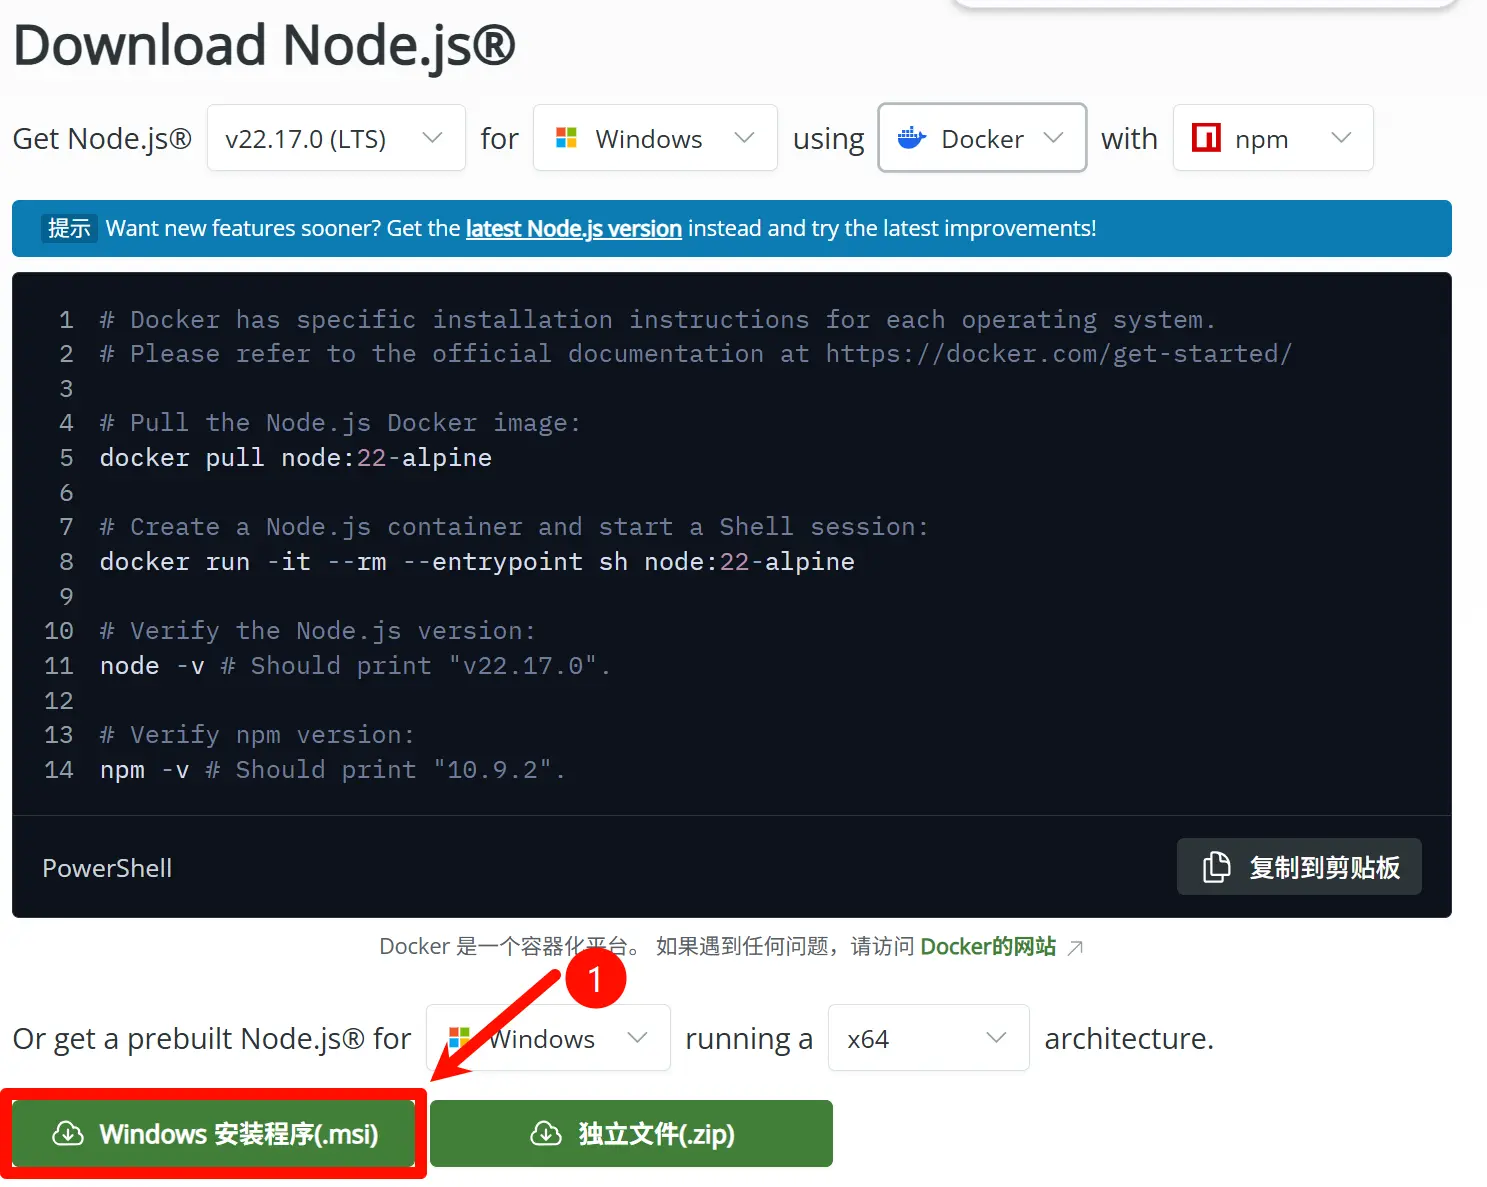Viewport: 1487px width, 1187px height.
Task: Click the Windows logo in top platform selector
Action: click(x=566, y=138)
